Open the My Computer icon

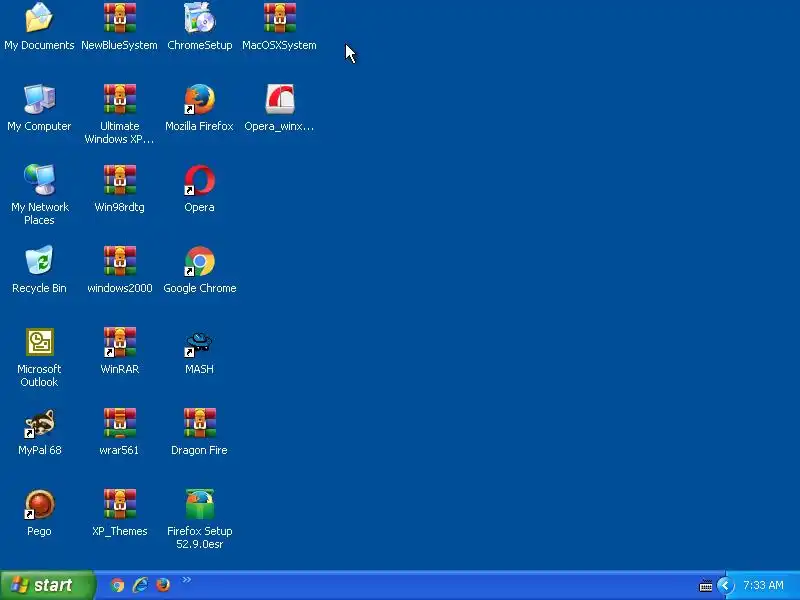pyautogui.click(x=39, y=99)
